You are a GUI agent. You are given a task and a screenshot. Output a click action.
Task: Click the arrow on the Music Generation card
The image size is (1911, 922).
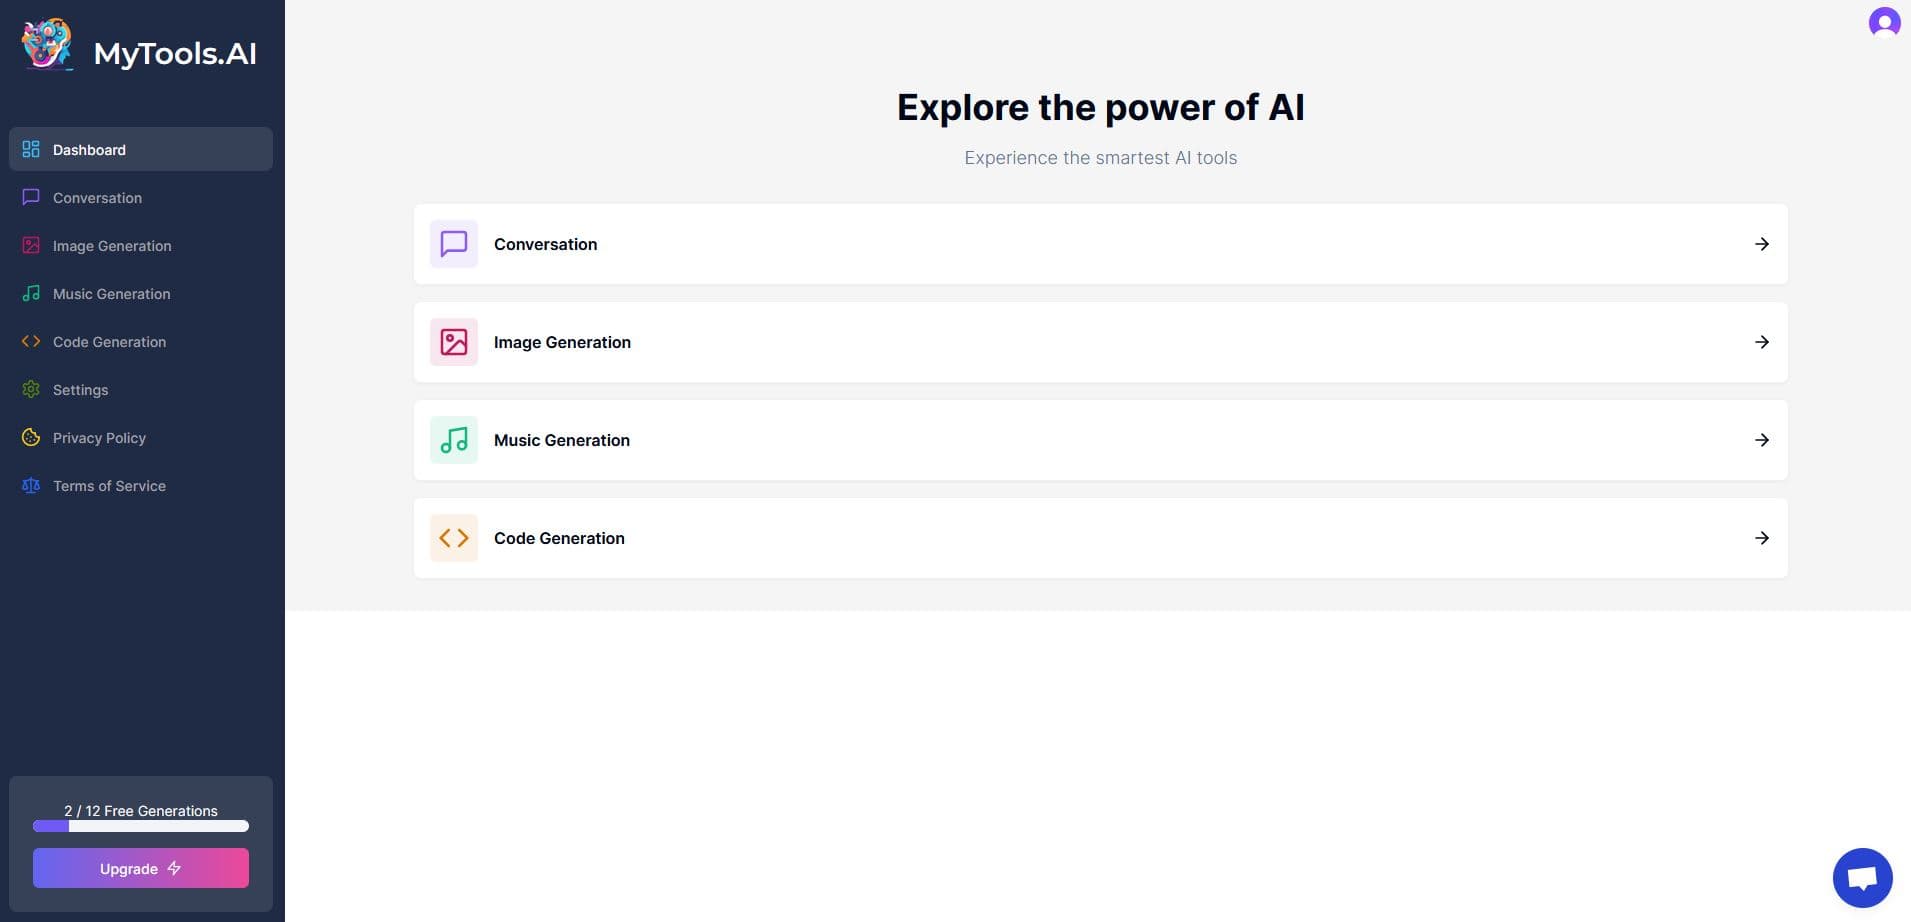1762,440
